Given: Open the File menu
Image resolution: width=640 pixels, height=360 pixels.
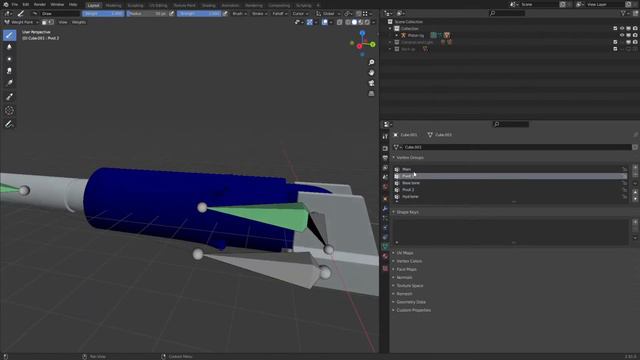Looking at the screenshot, I should click(15, 4).
